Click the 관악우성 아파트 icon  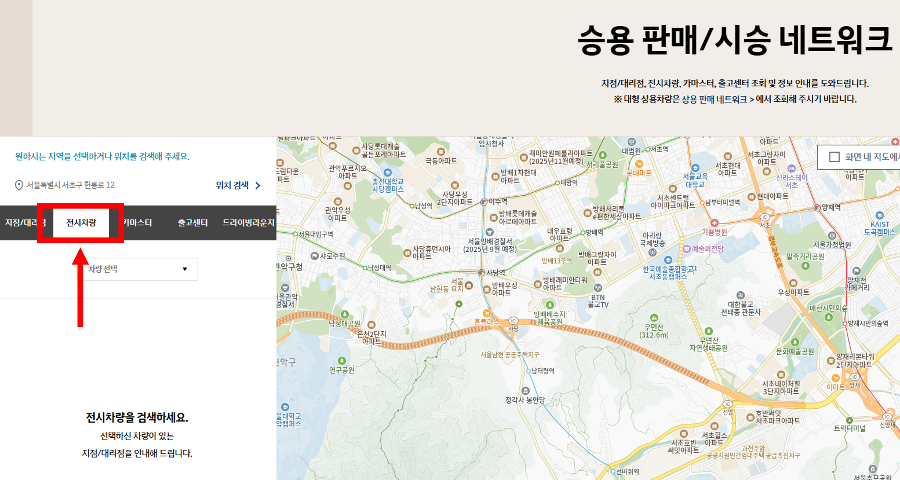(x=338, y=202)
